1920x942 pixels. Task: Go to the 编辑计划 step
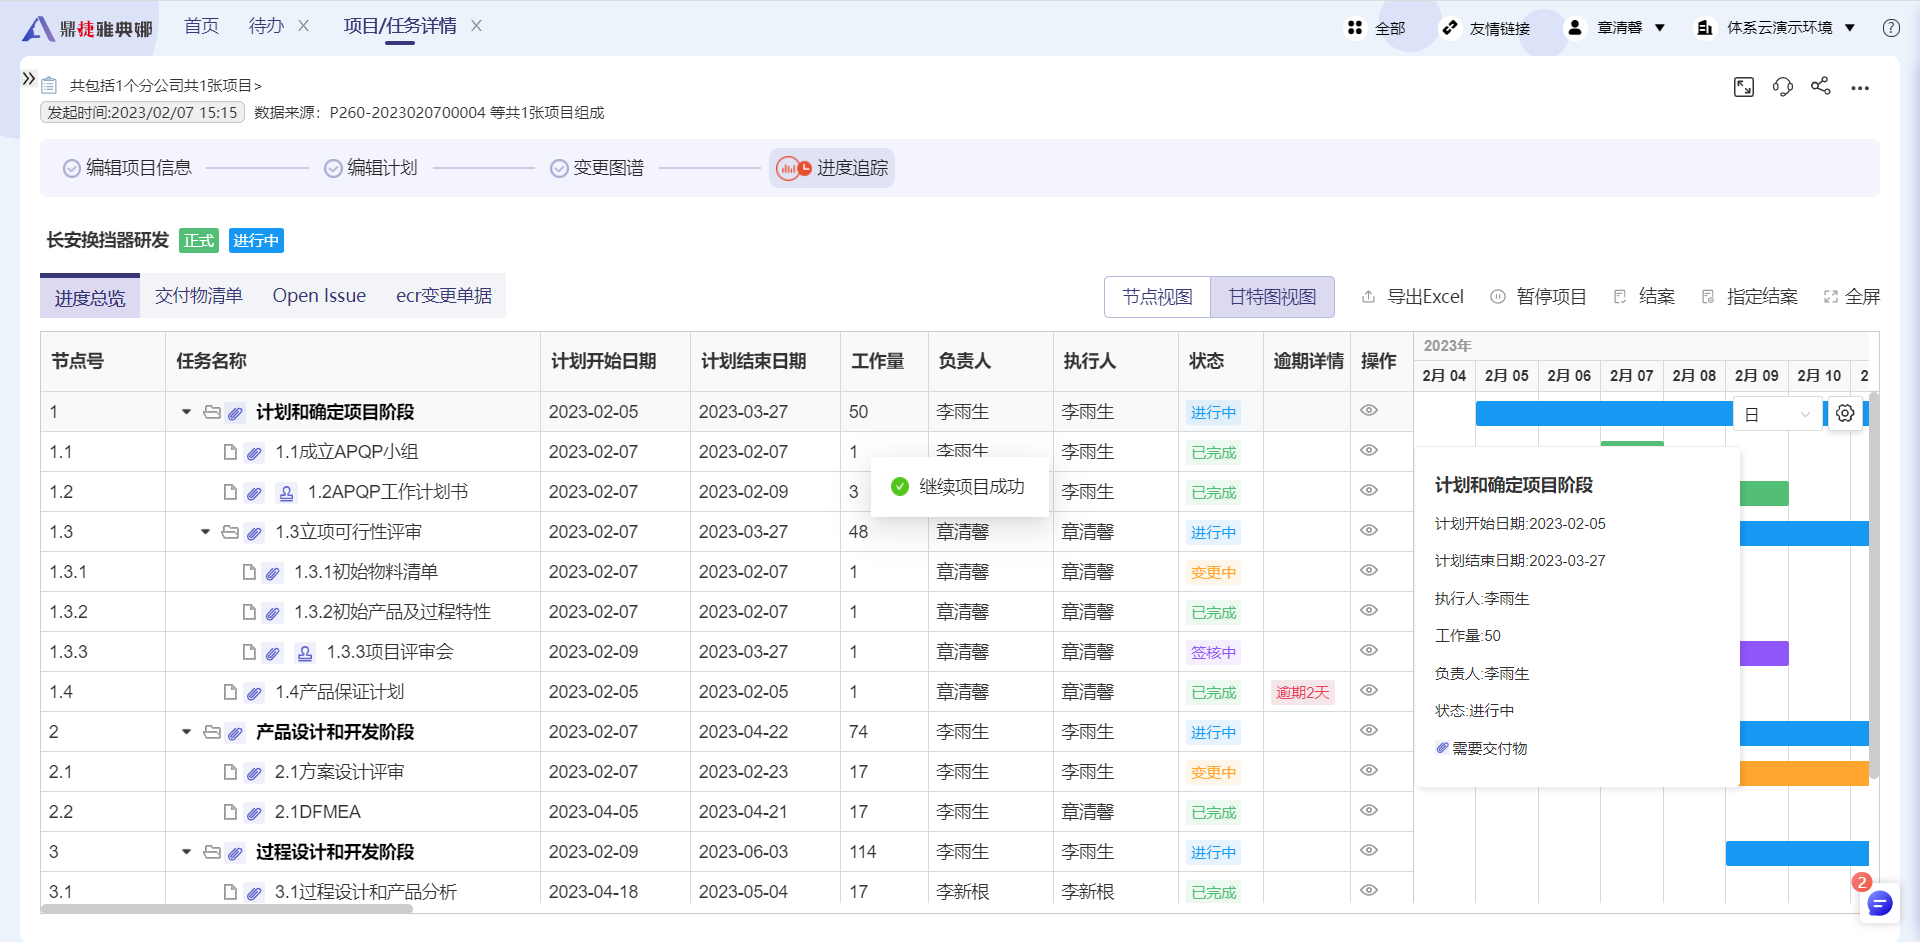click(x=371, y=168)
